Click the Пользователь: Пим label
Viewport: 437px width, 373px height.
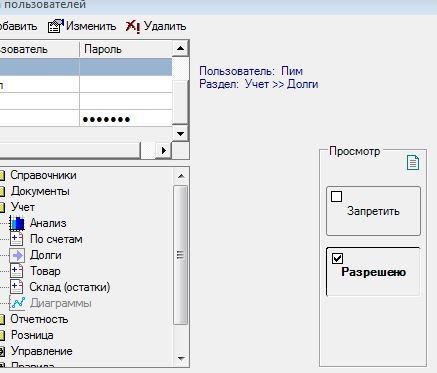coord(251,71)
